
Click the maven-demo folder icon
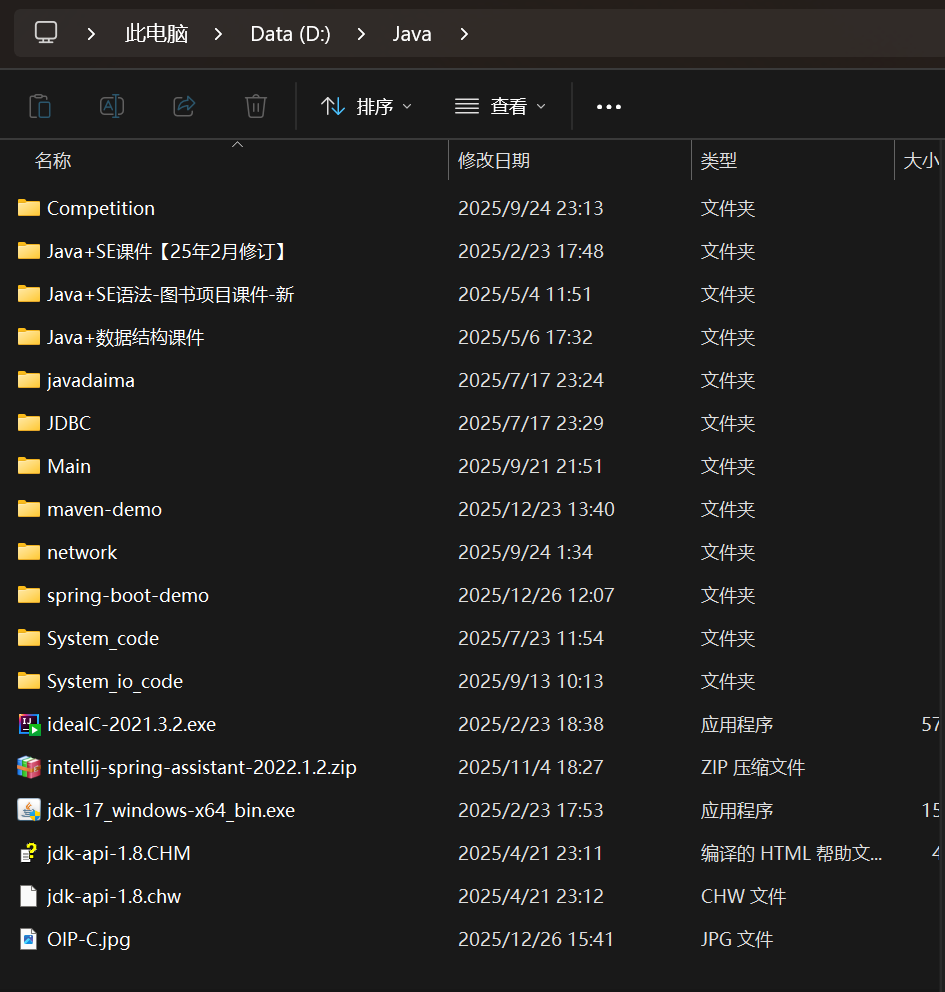(x=28, y=509)
